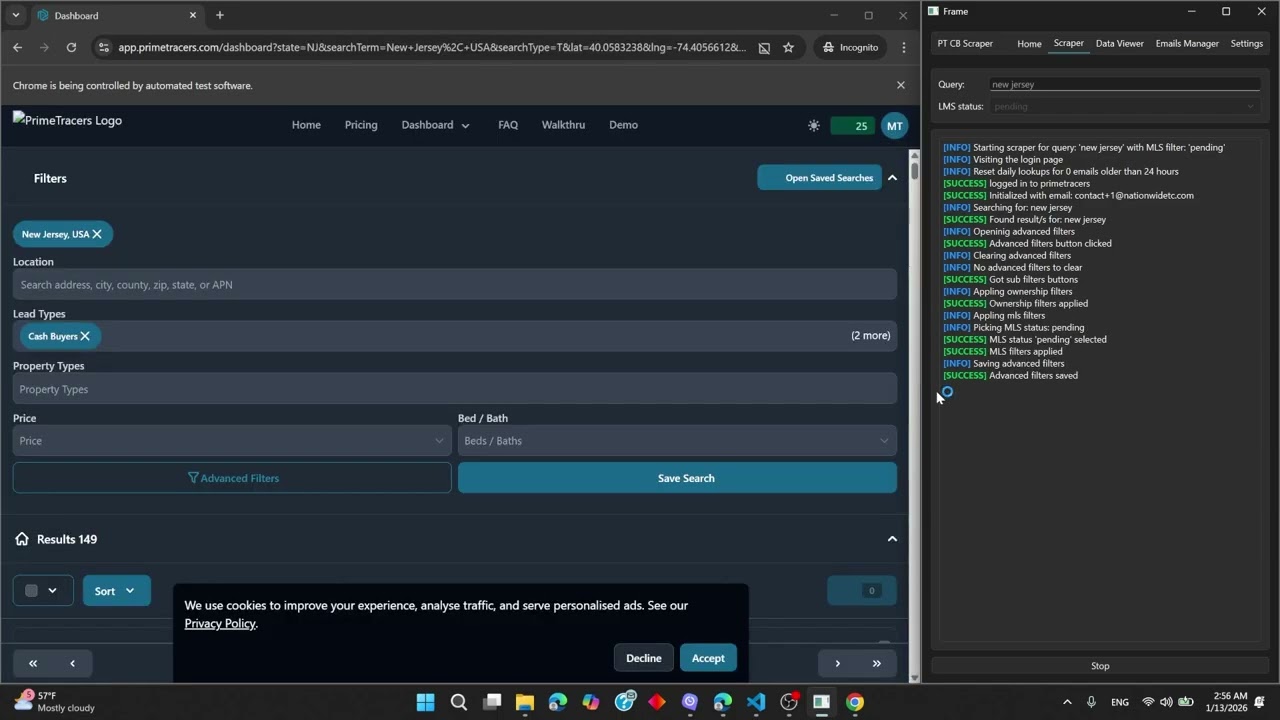Open Task View on the taskbar

pyautogui.click(x=492, y=702)
